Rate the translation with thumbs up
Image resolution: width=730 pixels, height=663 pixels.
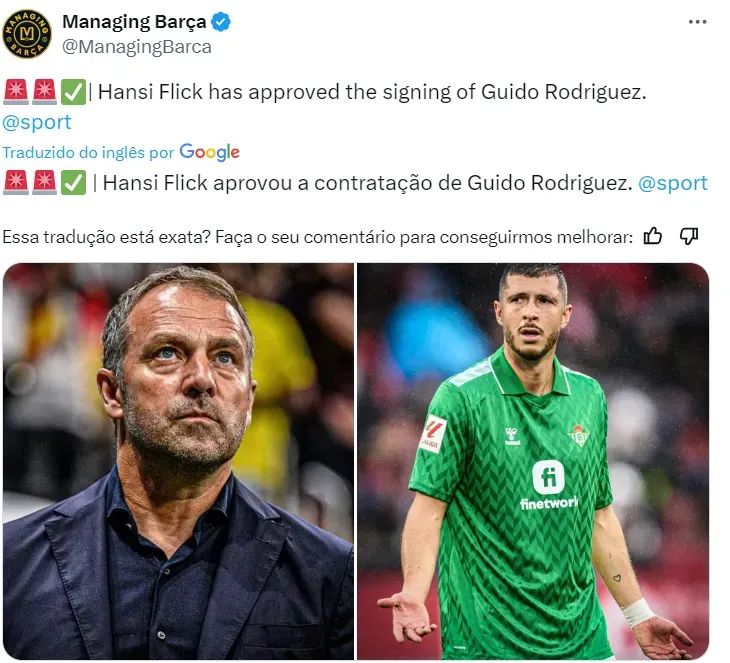coord(653,236)
